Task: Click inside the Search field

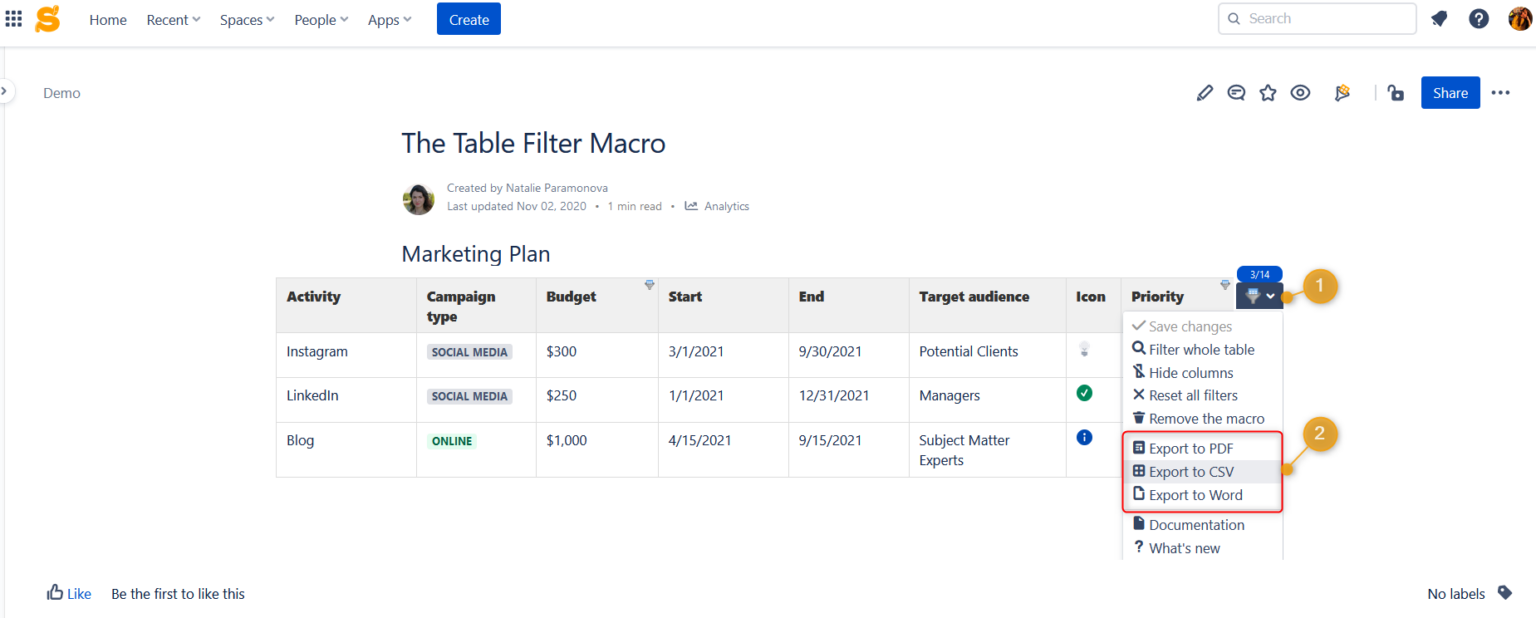Action: pos(1316,18)
